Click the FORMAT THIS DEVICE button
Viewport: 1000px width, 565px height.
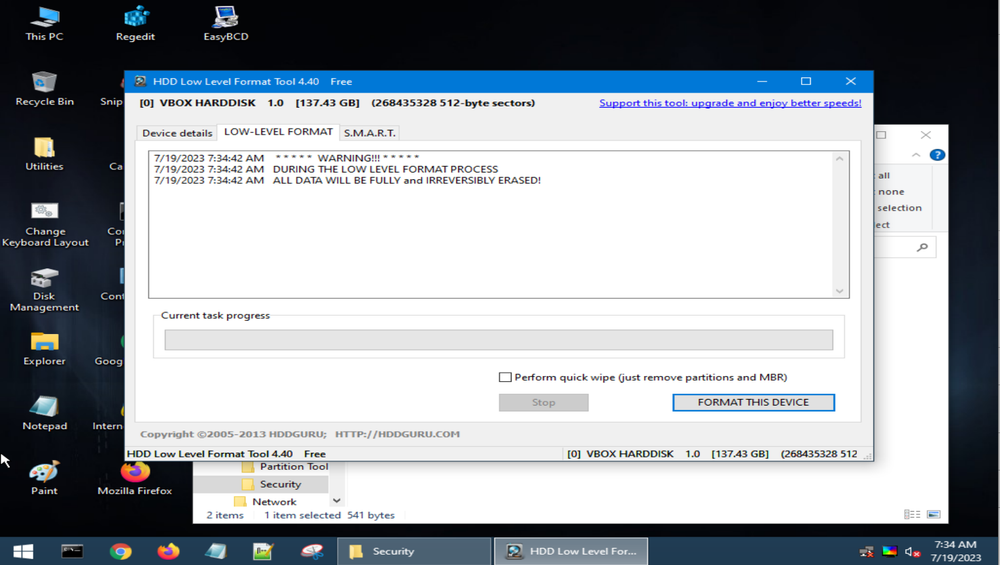[x=752, y=402]
